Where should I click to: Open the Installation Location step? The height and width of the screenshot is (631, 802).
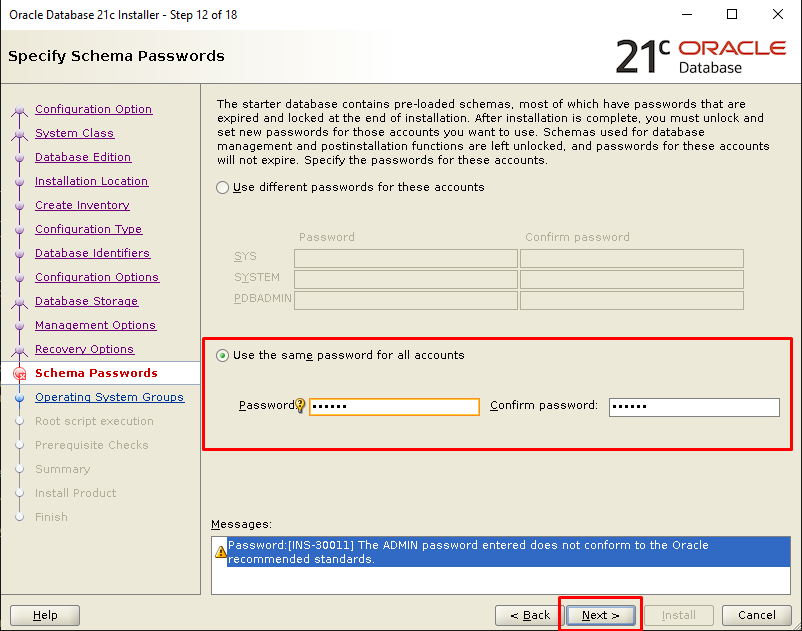pos(92,181)
